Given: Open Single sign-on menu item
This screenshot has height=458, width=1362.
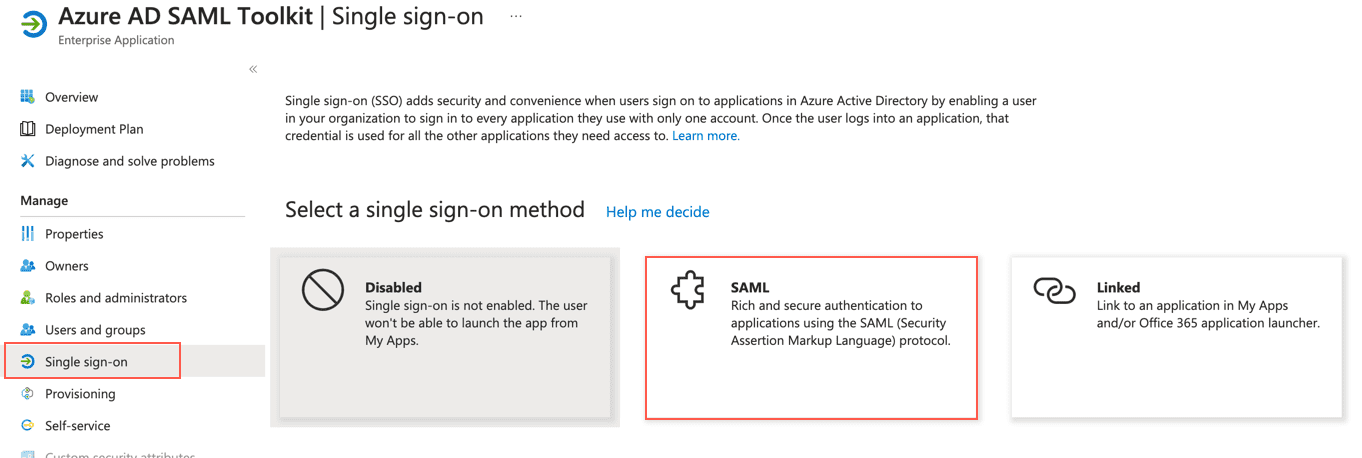Looking at the screenshot, I should [x=86, y=362].
